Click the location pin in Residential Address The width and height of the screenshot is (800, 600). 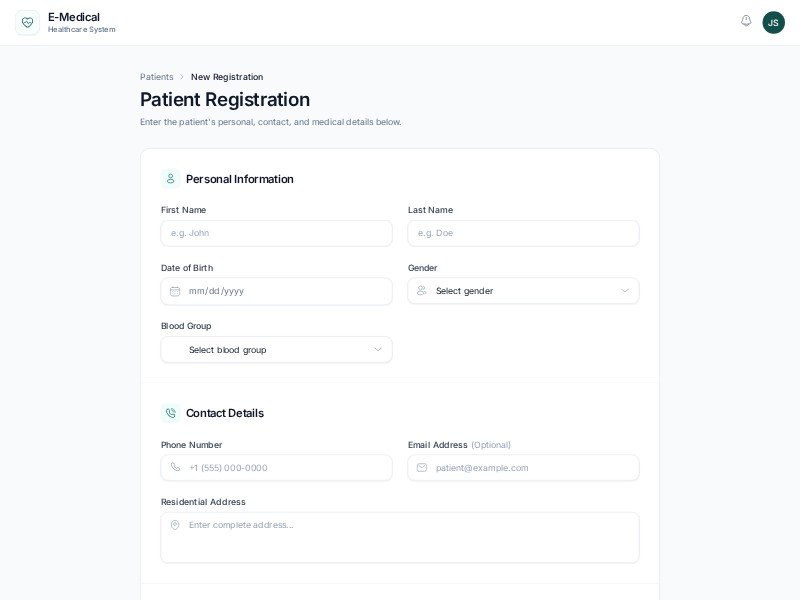(x=175, y=525)
